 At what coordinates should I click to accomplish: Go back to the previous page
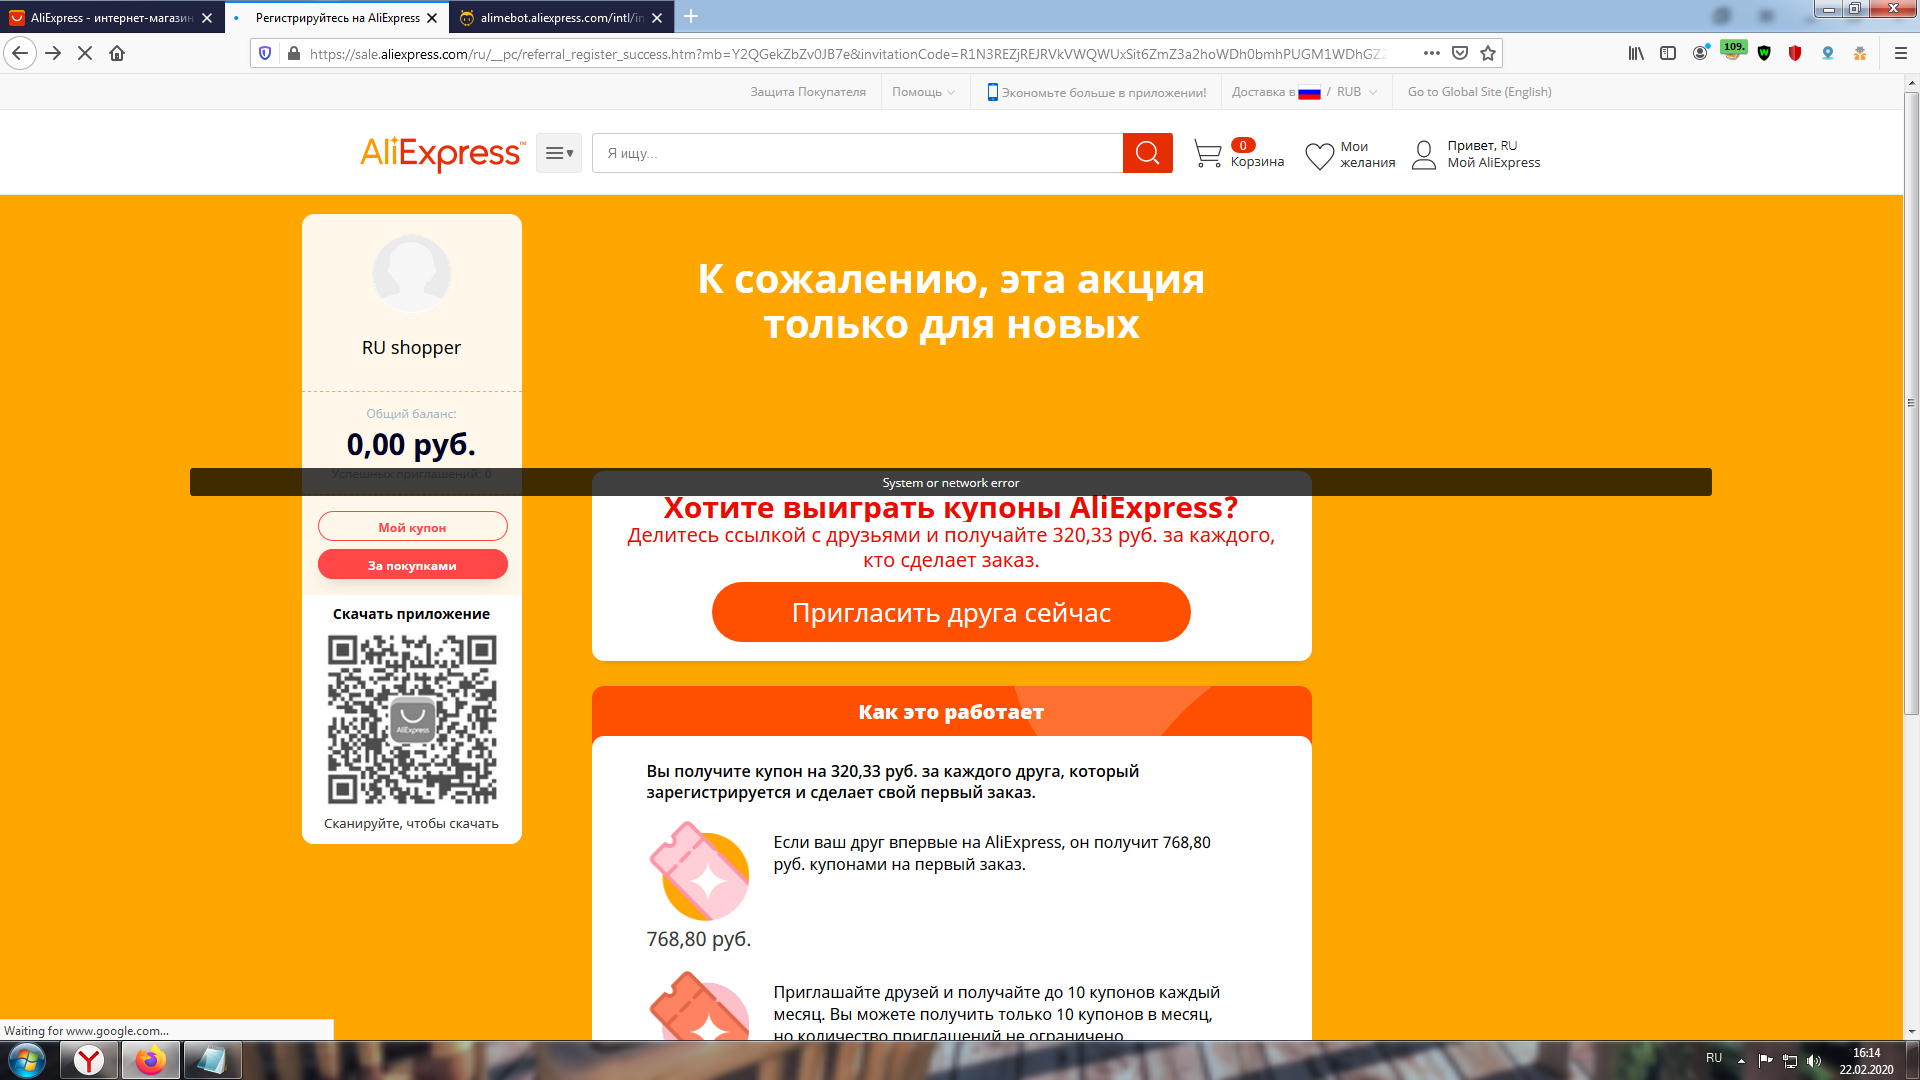[x=20, y=53]
